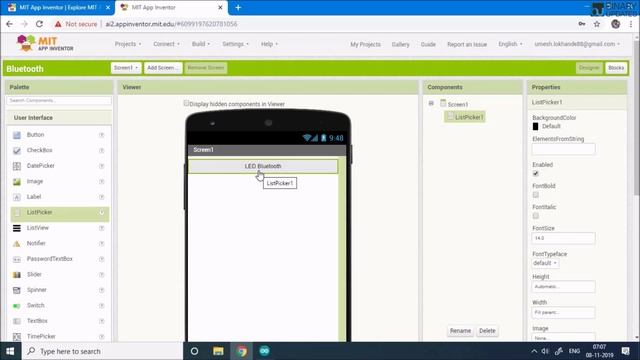This screenshot has width=640, height=360.
Task: Click the Add Screen button
Action: coord(163,68)
